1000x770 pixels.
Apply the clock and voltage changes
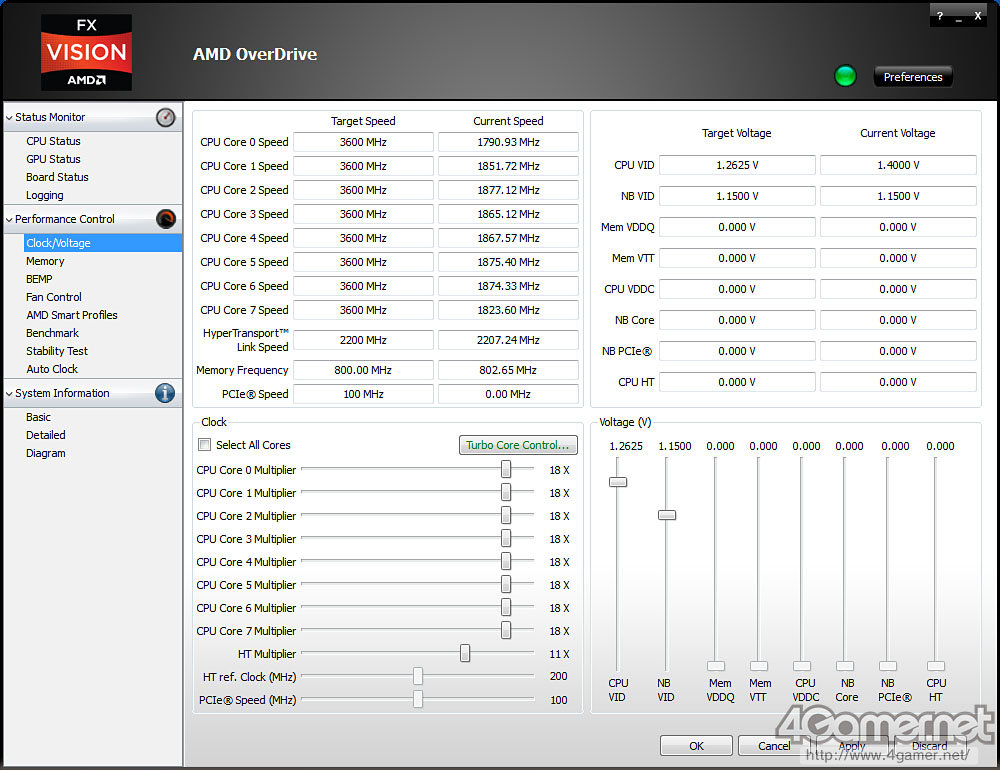pyautogui.click(x=852, y=745)
